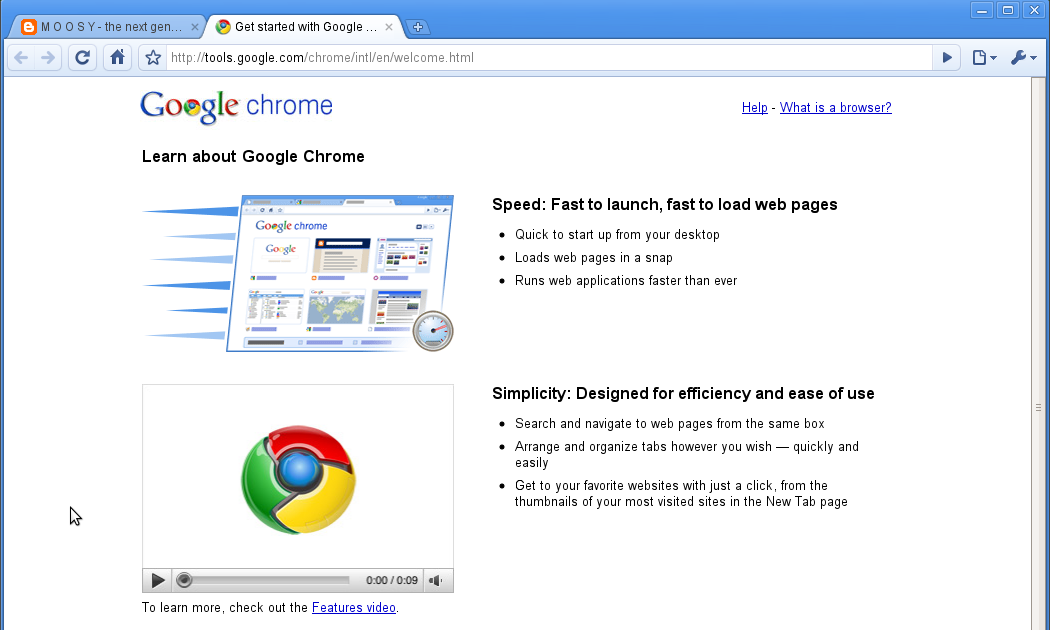Click 'Runs web applications faster than ever'
This screenshot has height=630, width=1050.
625,281
